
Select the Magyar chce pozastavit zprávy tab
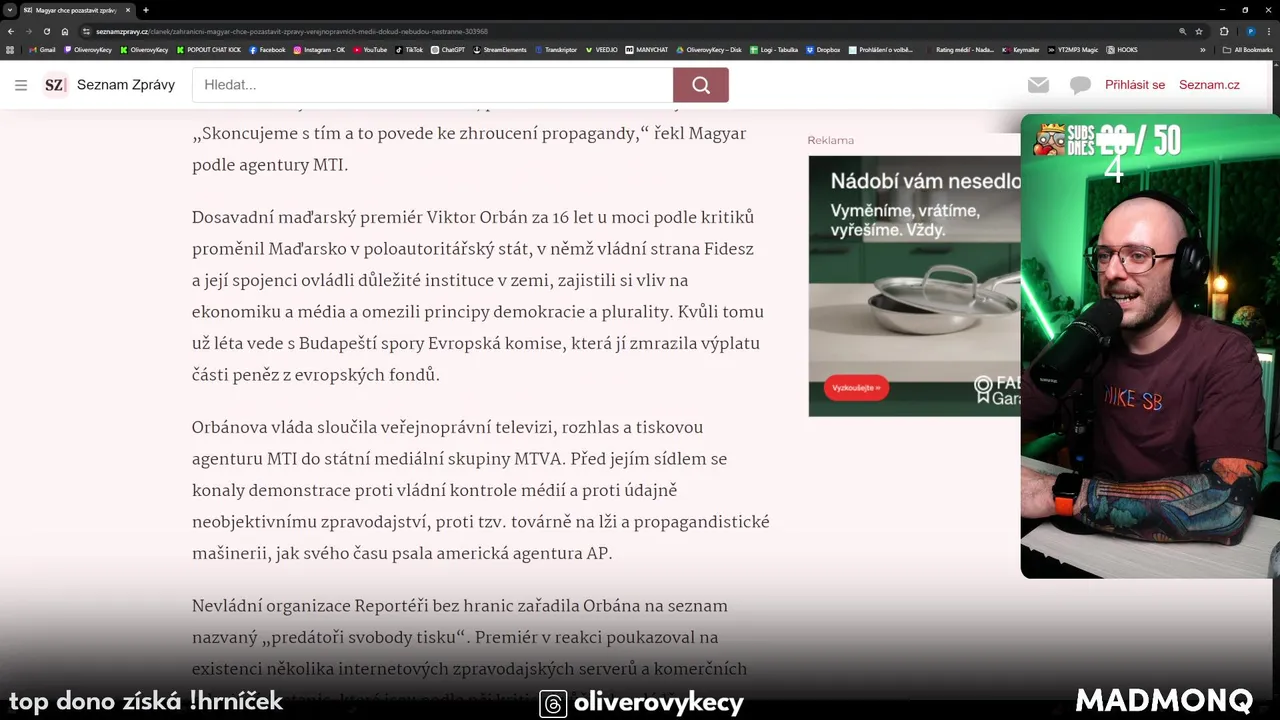76,10
